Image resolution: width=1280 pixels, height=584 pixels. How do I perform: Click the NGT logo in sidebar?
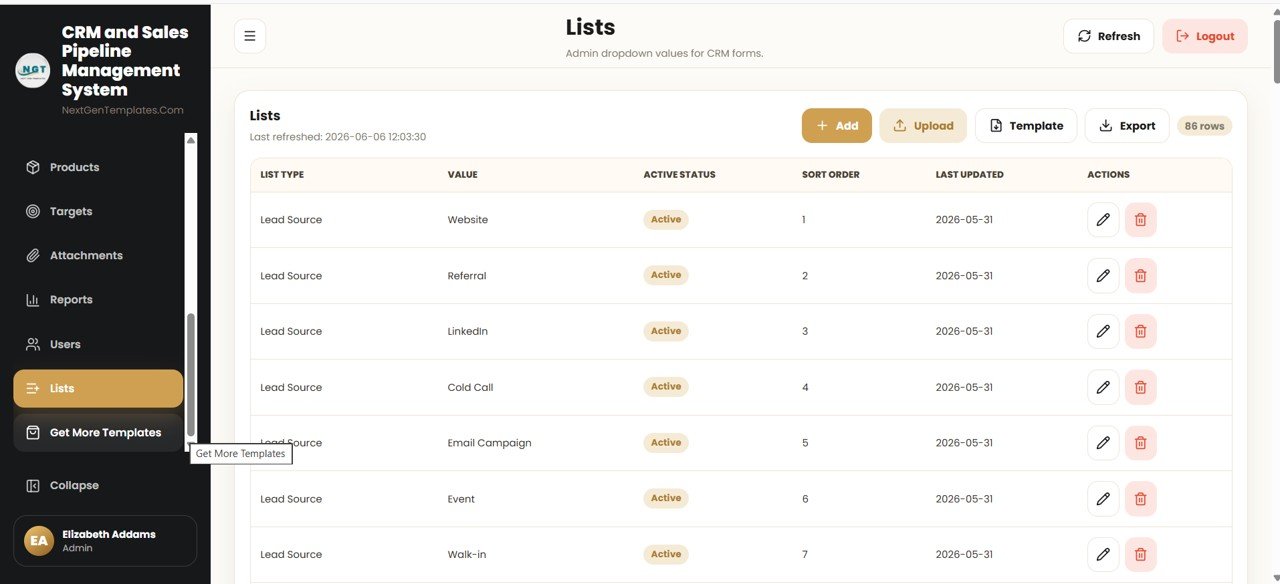pos(33,71)
